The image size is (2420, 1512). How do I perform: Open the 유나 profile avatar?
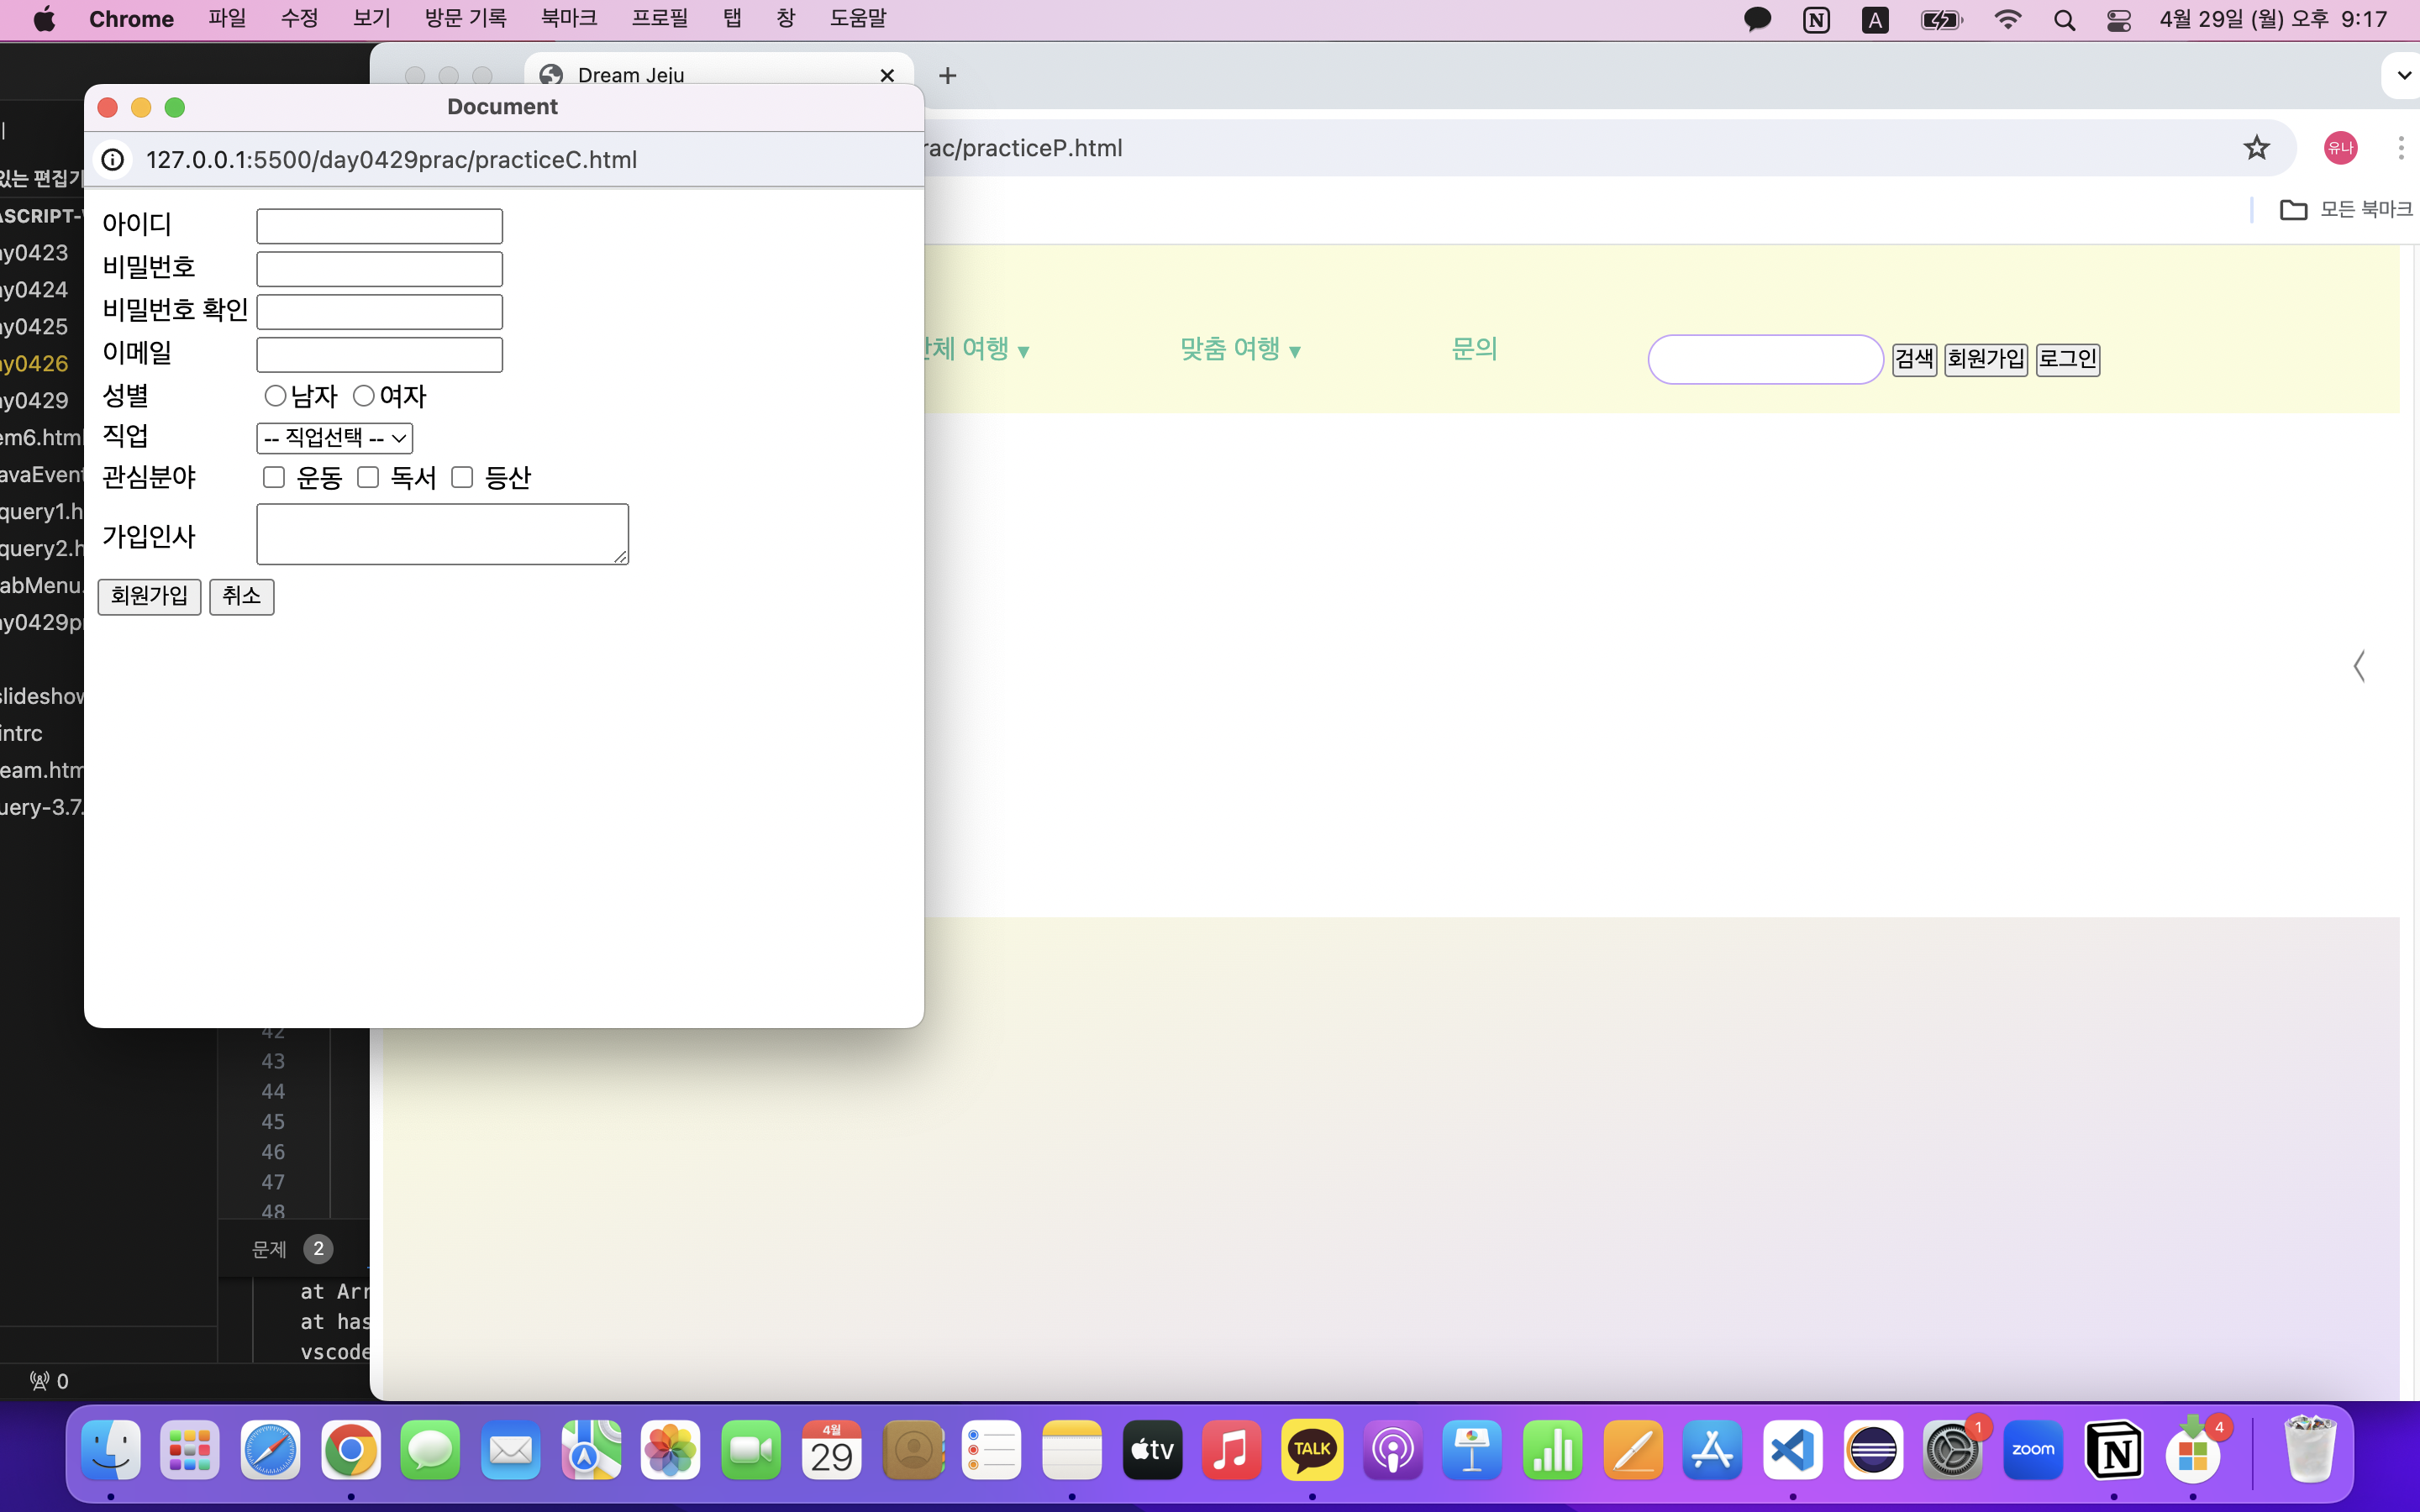click(2339, 148)
